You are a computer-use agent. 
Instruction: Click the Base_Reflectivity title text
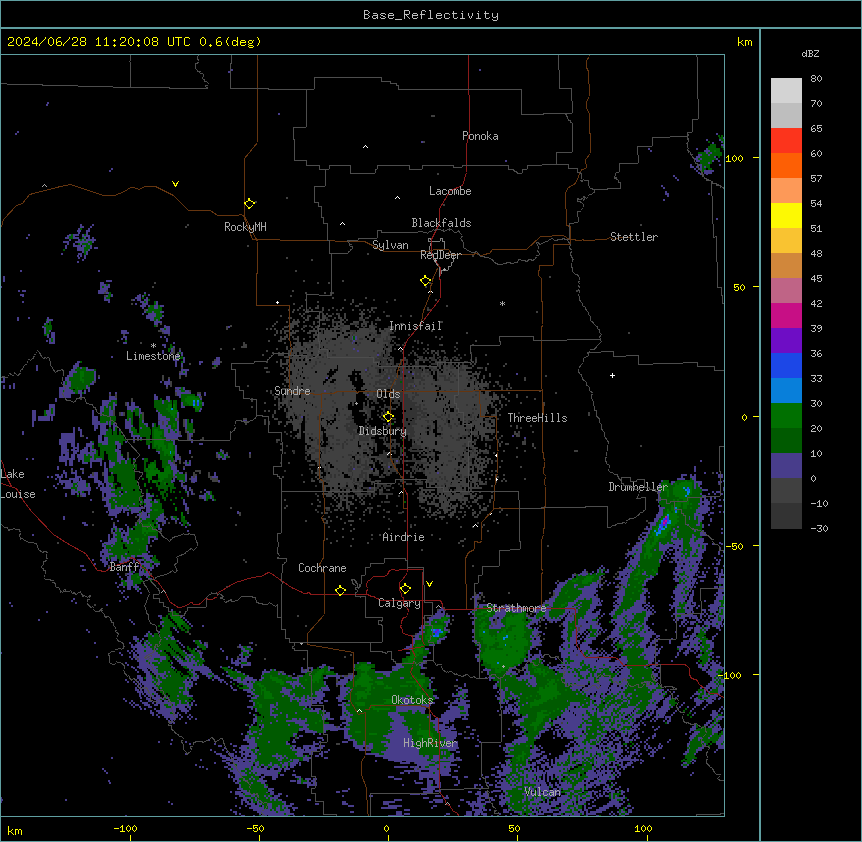pyautogui.click(x=431, y=15)
